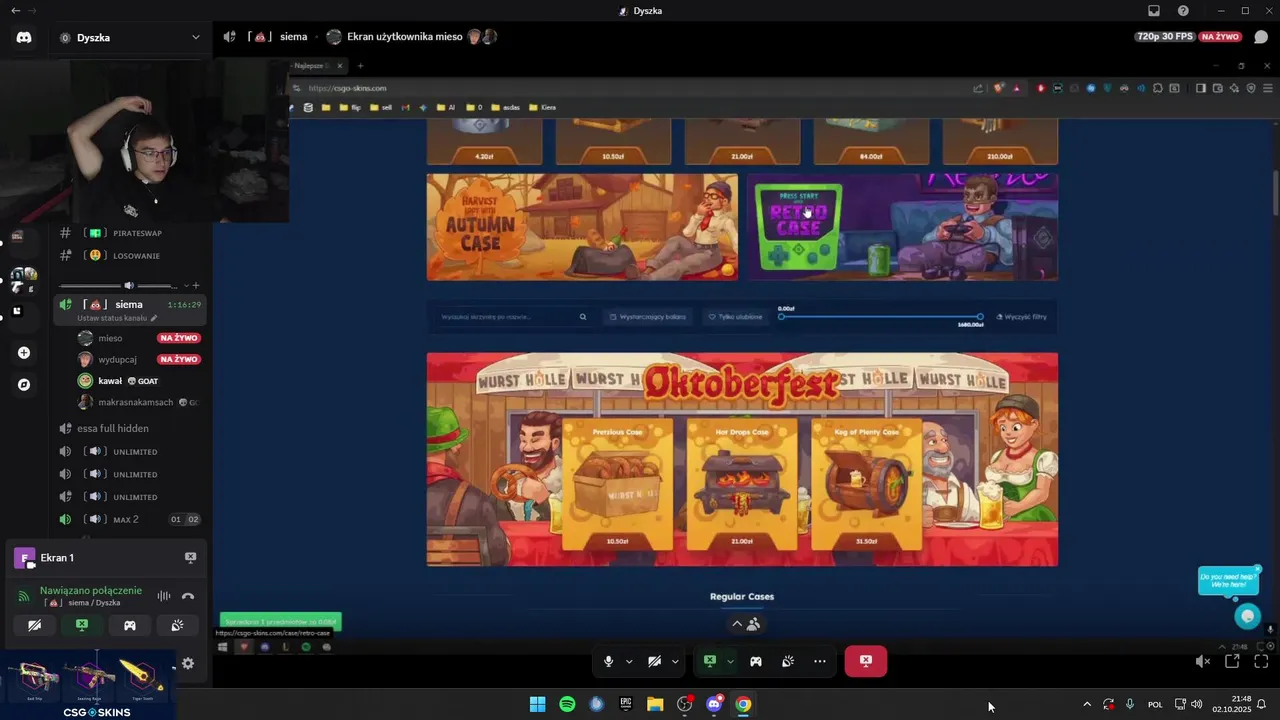1280x720 pixels.
Task: Open more options three-dots in call bar
Action: click(820, 661)
